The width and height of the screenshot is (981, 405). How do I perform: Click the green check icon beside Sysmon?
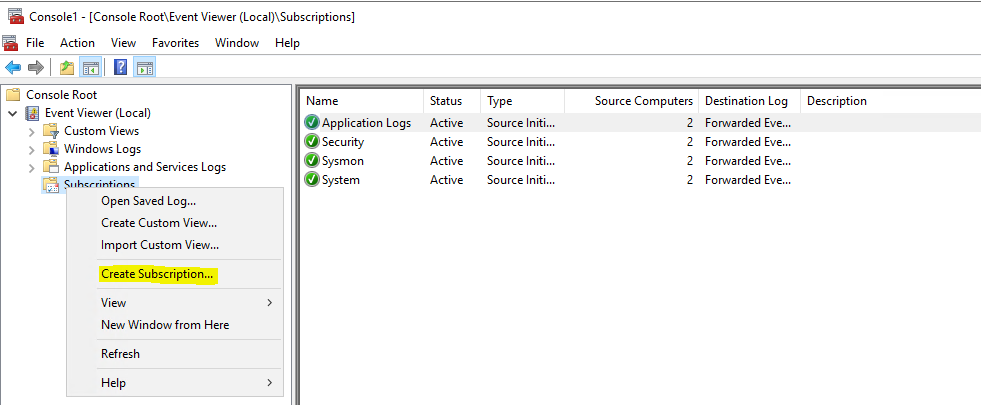coord(312,161)
